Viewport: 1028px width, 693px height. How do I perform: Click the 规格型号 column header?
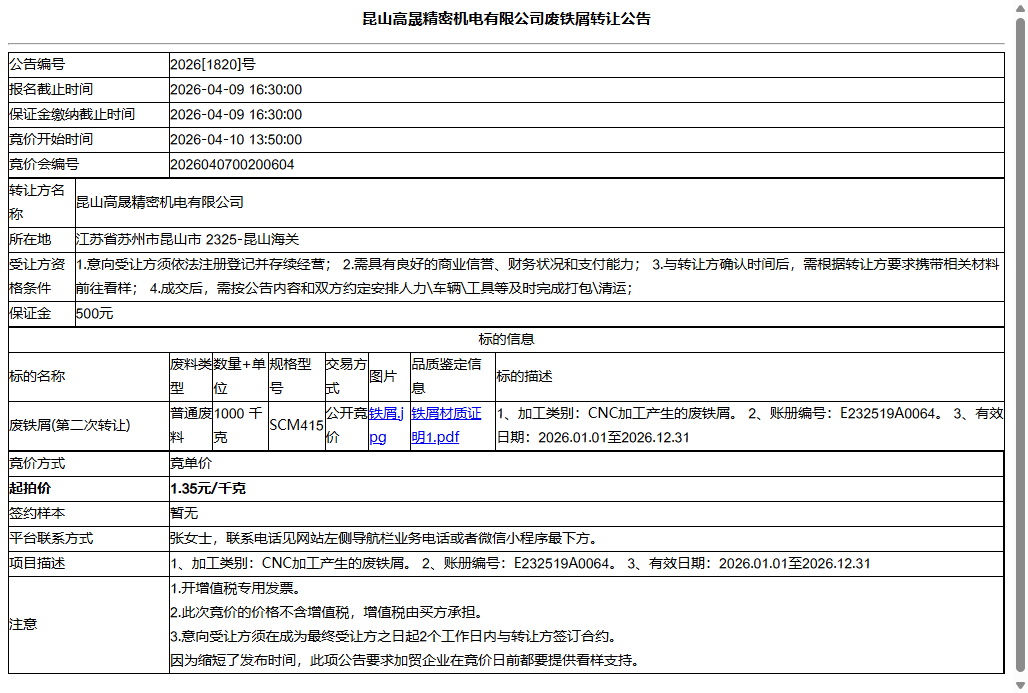point(296,376)
